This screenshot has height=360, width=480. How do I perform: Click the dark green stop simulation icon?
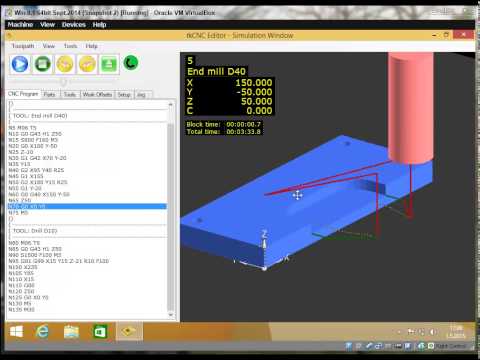(x=42, y=64)
